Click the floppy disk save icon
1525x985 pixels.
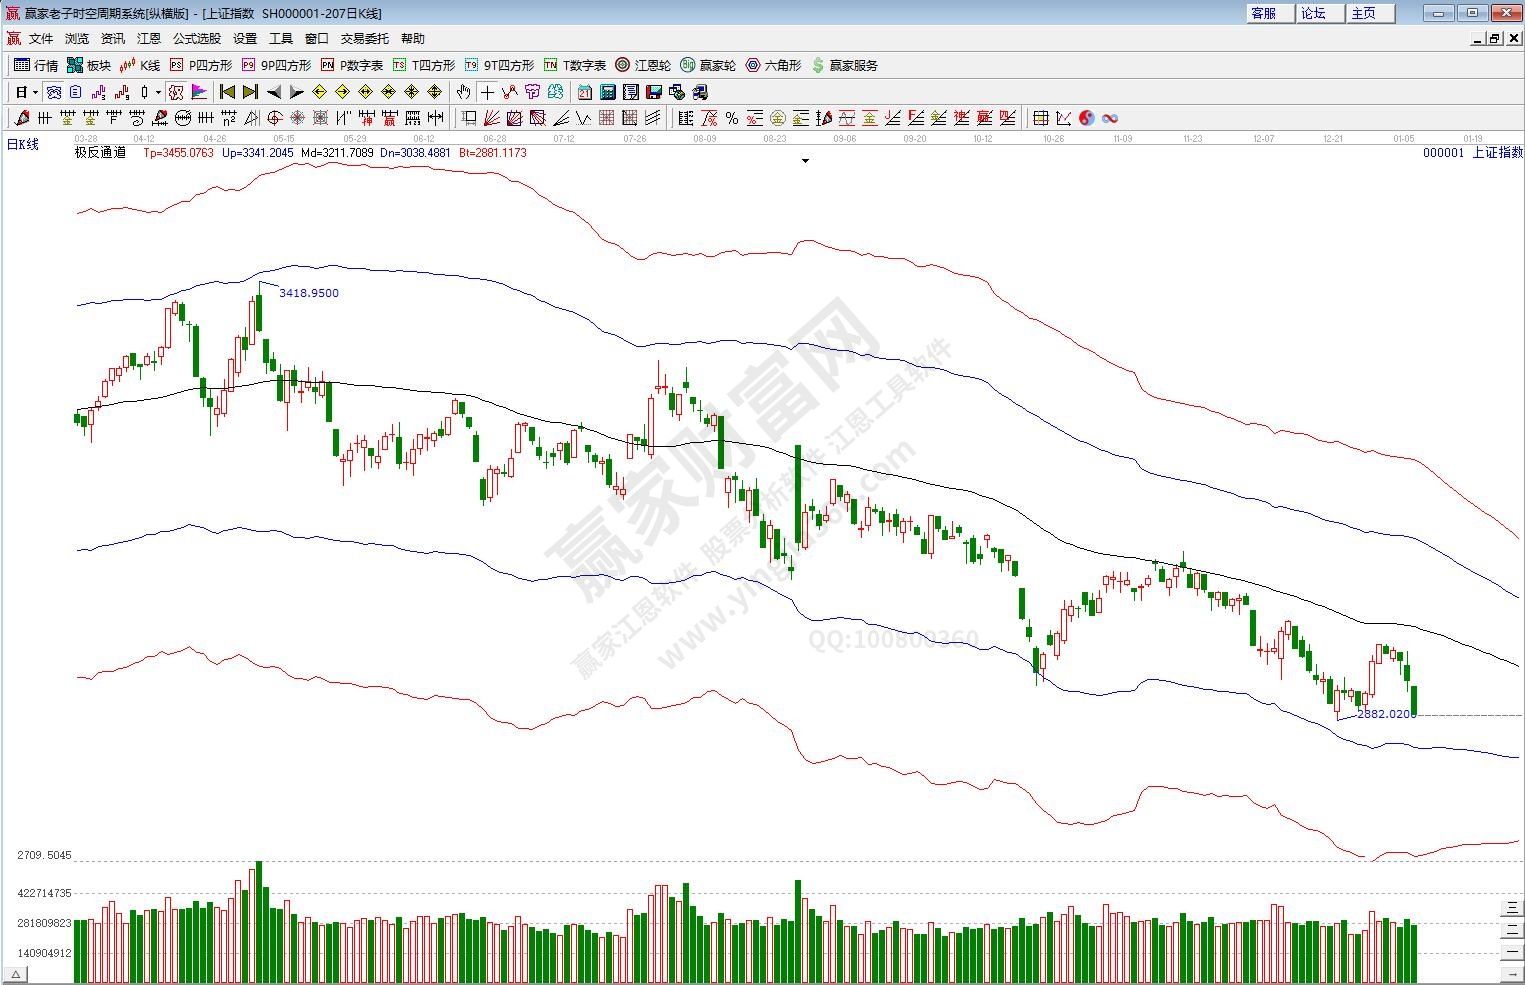click(654, 92)
